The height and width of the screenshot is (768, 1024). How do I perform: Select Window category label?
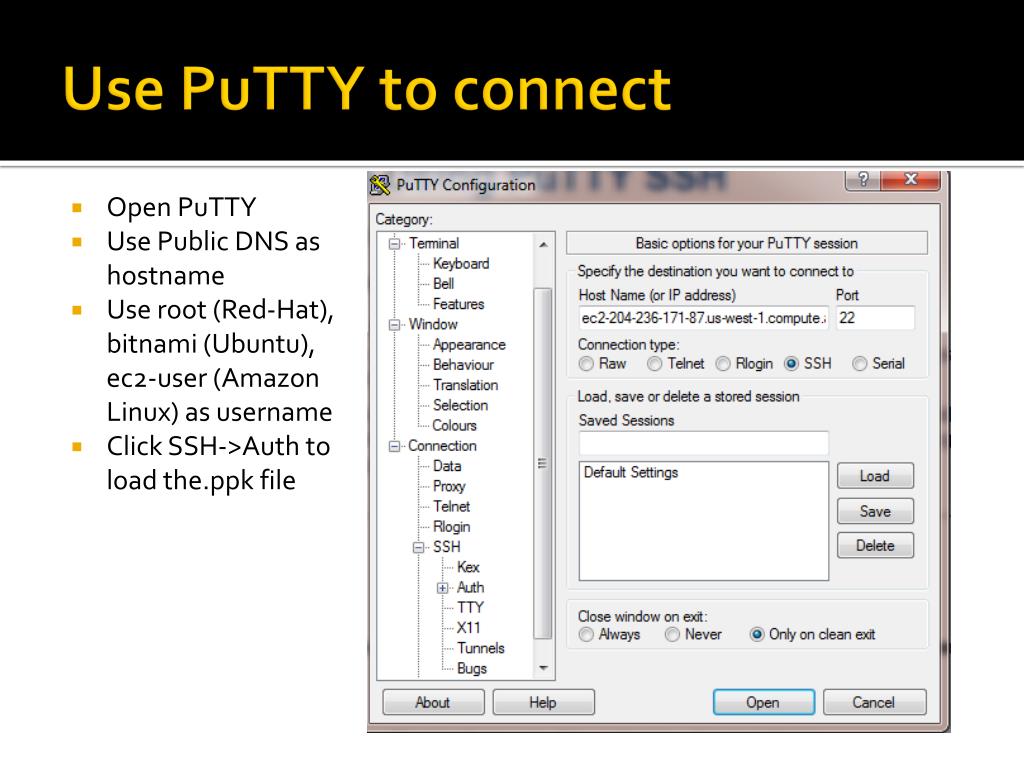[x=433, y=325]
